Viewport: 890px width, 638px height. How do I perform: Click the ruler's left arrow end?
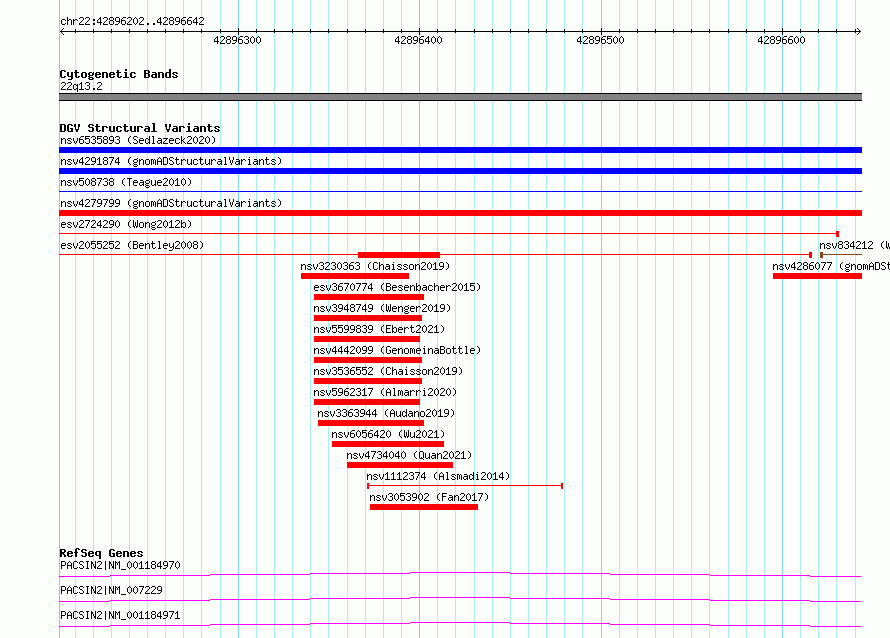click(x=62, y=31)
